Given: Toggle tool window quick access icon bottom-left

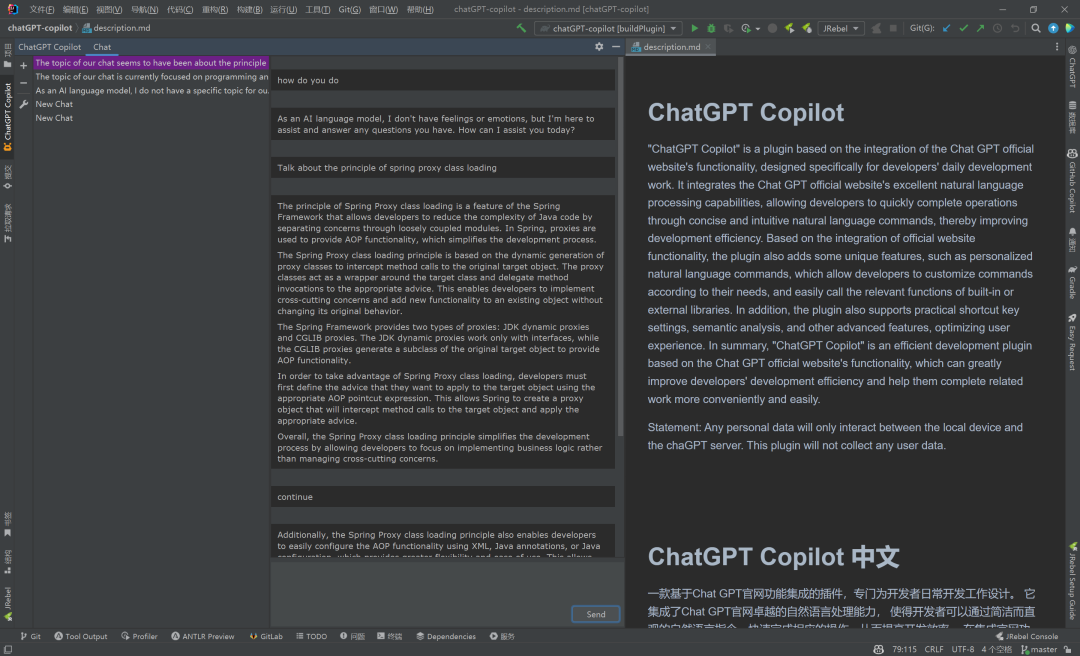Looking at the screenshot, I should pyautogui.click(x=7, y=649).
